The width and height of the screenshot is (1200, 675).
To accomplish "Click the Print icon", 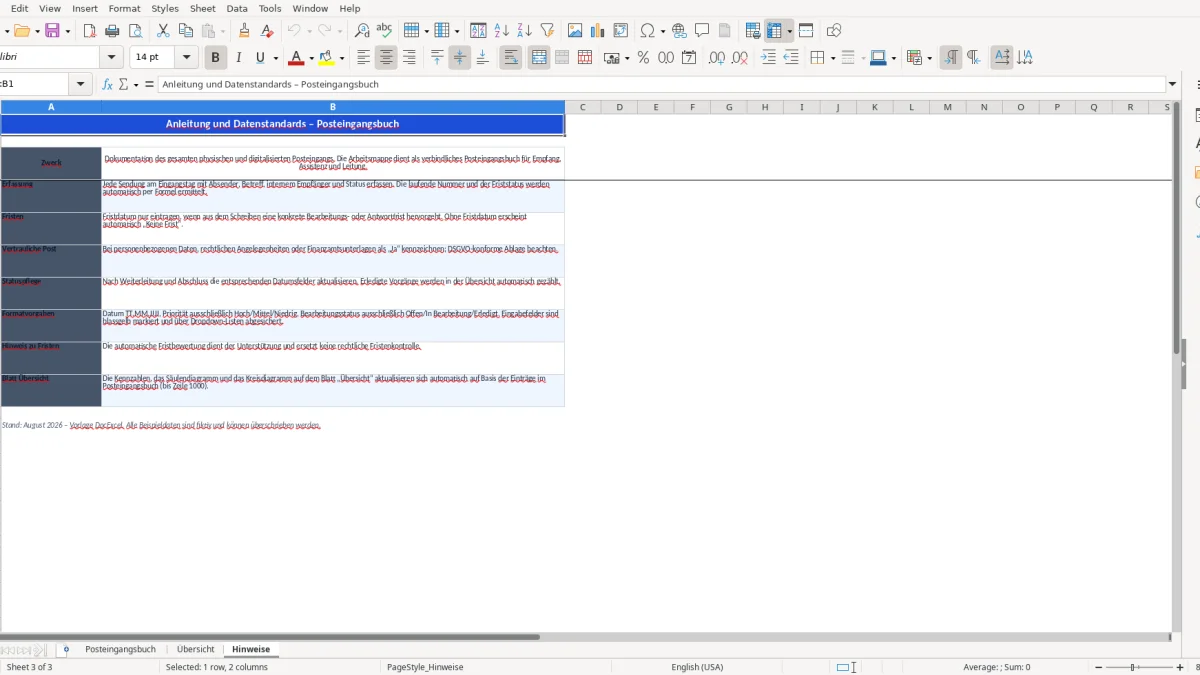I will click(113, 31).
